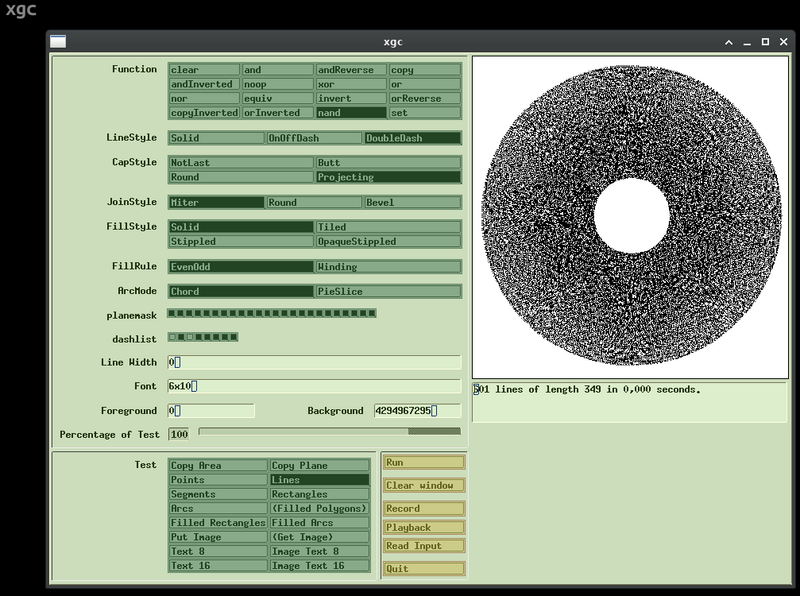This screenshot has width=800, height=596.
Task: Click the shade (roll up) window arrow
Action: coord(729,42)
